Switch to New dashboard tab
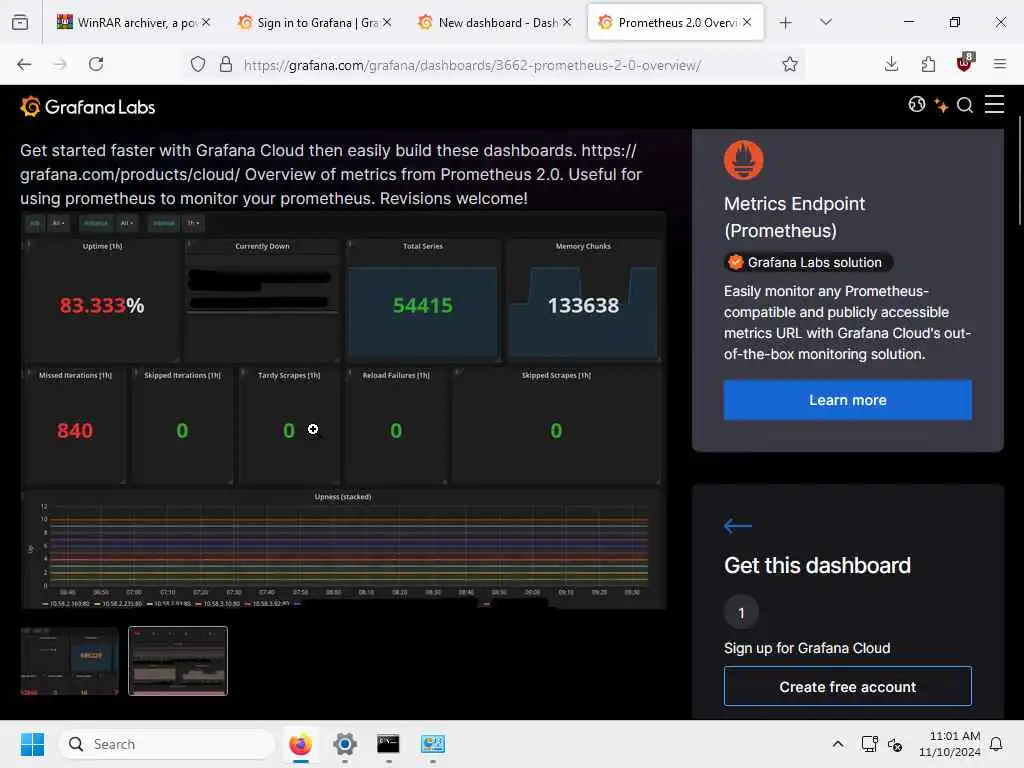Viewport: 1024px width, 768px height. (494, 22)
